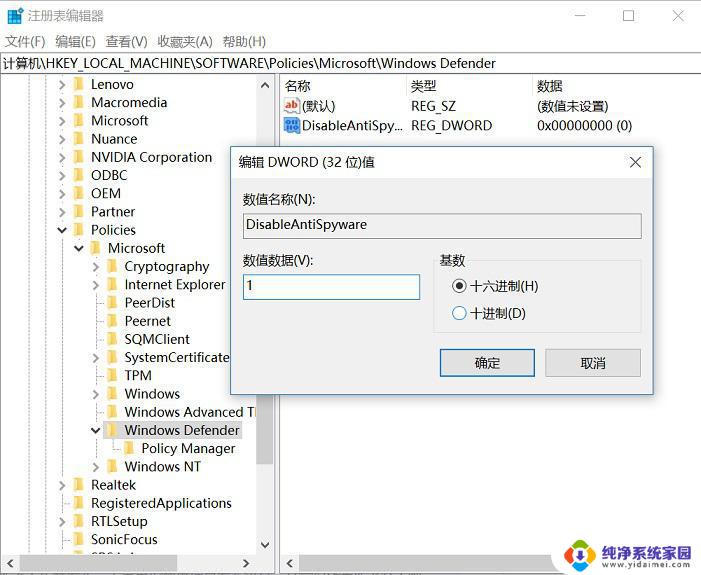Collapse the Policies tree node

[x=62, y=230]
